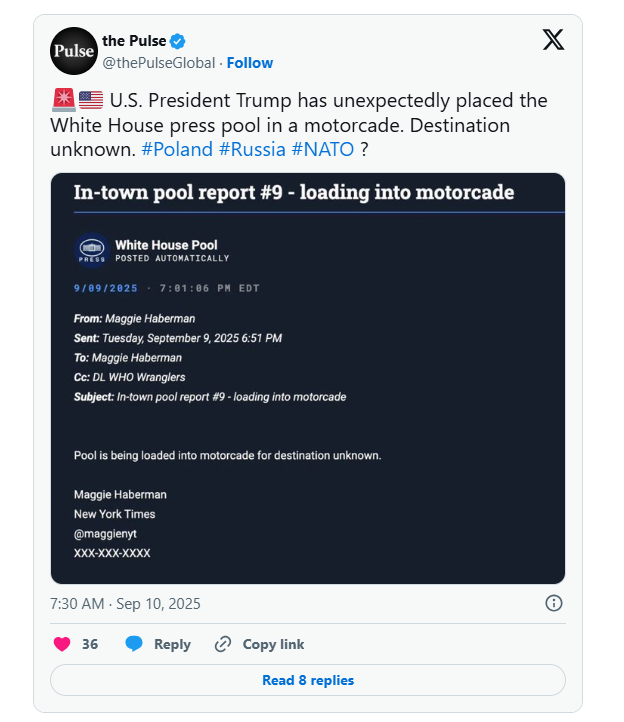The height and width of the screenshot is (722, 624).
Task: Click "the Pulse" display name
Action: (133, 41)
